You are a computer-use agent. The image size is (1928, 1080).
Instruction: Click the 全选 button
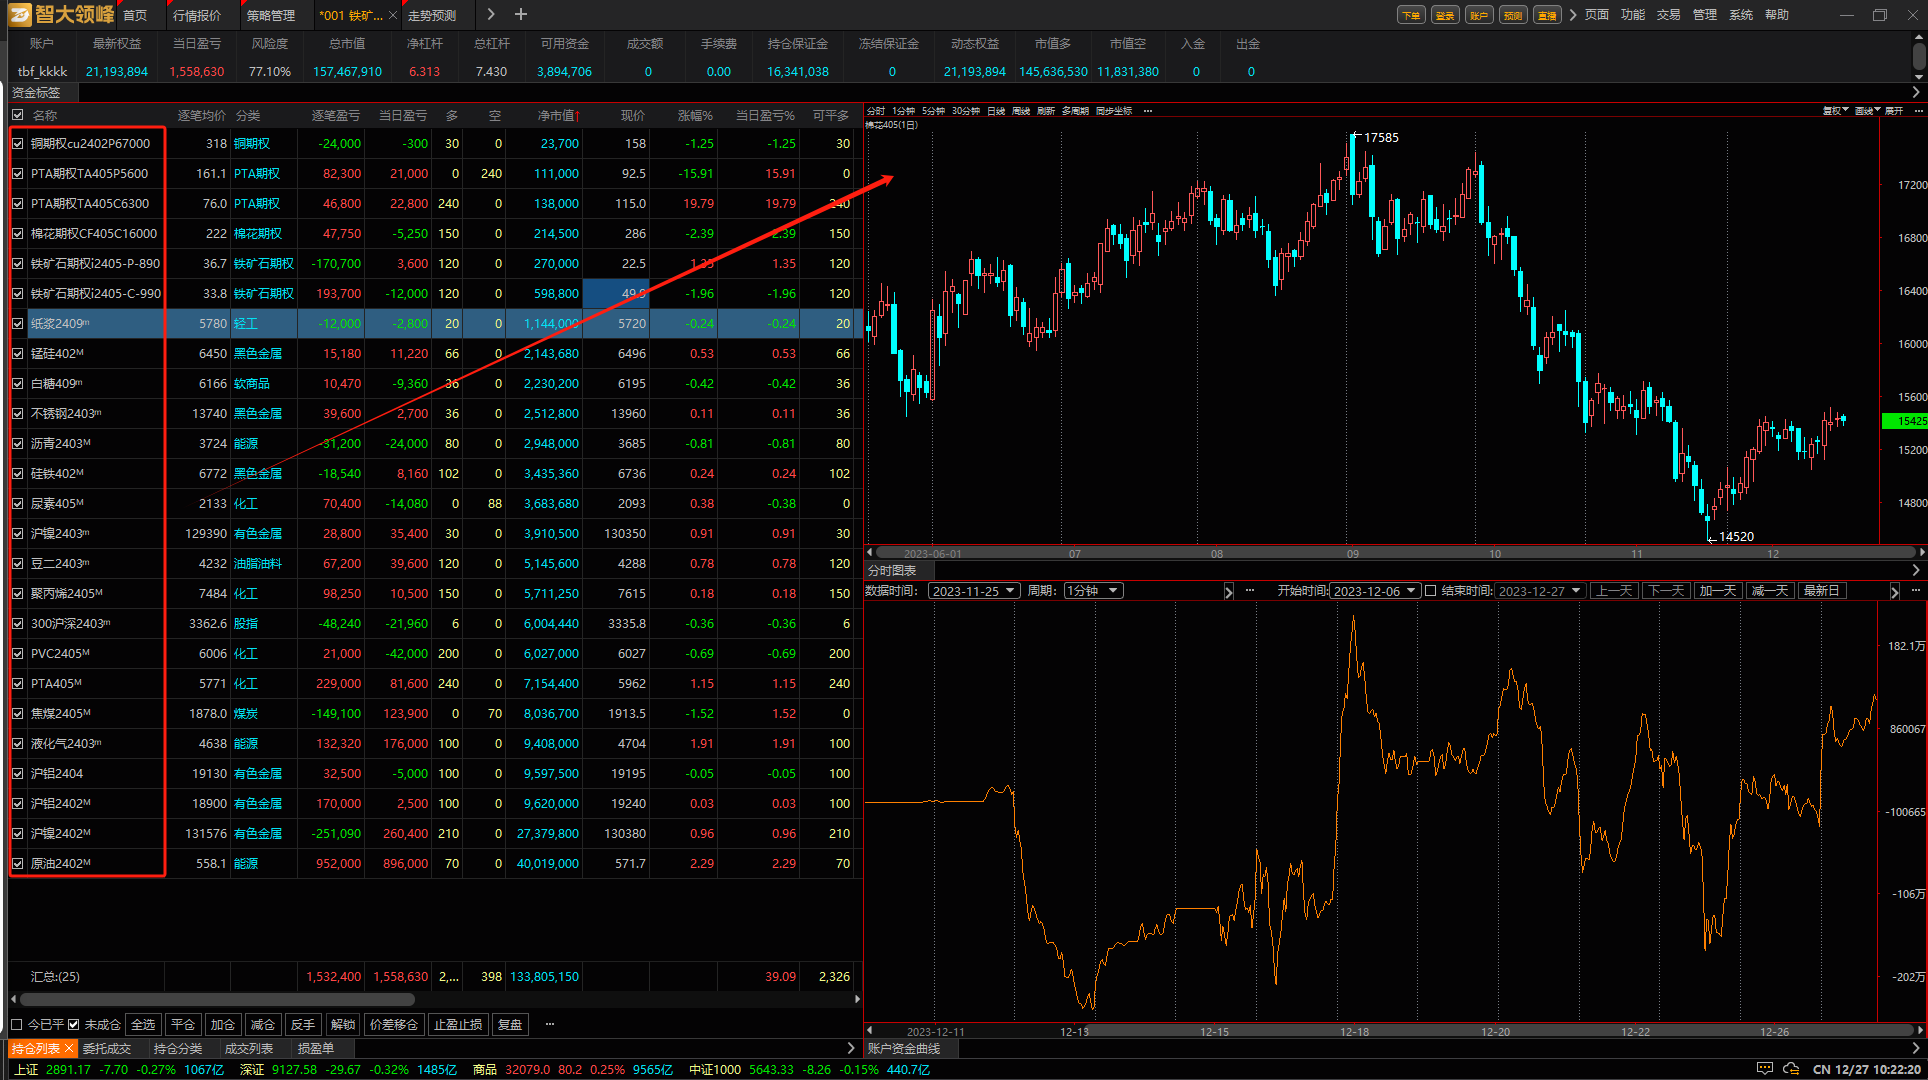(143, 1024)
